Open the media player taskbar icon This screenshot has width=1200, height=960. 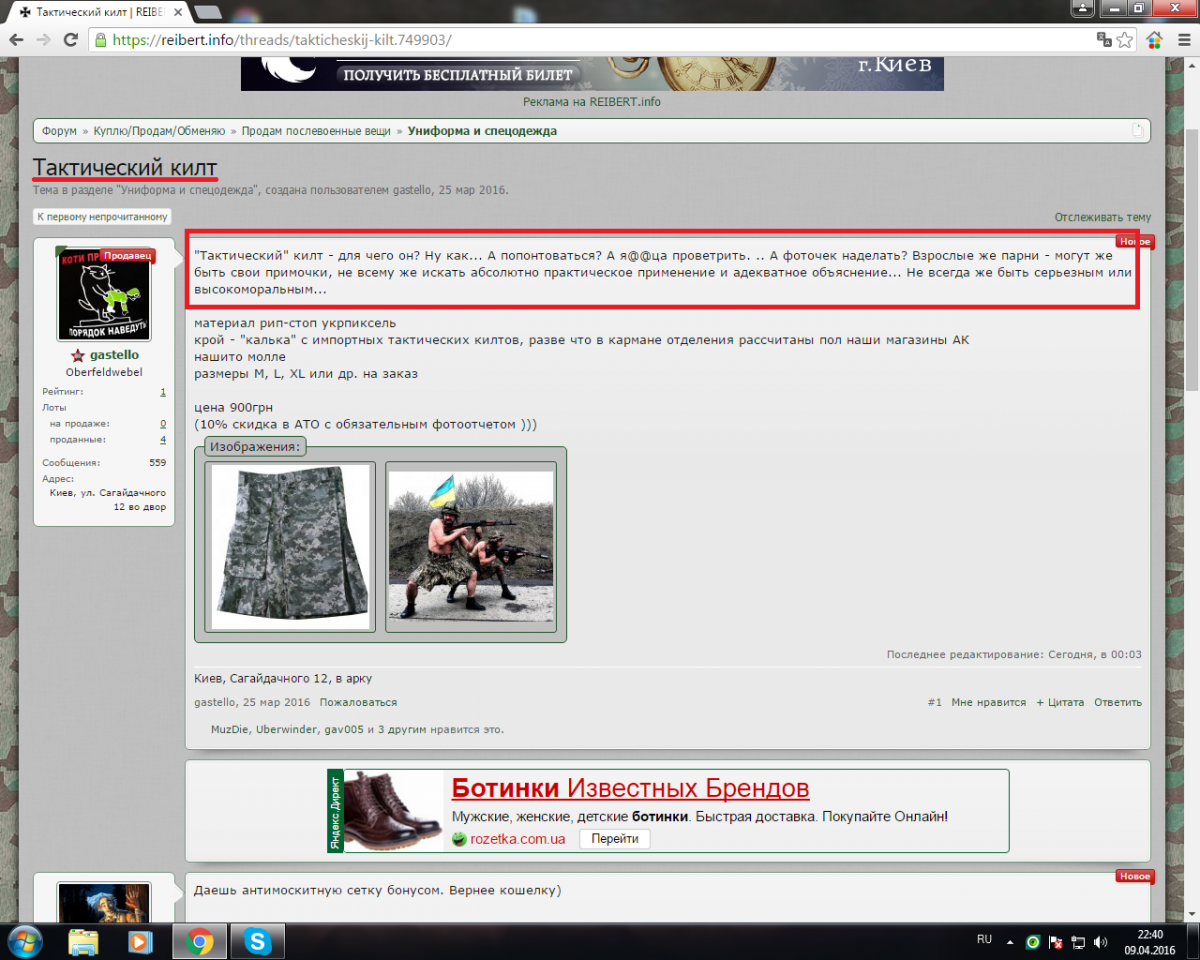140,941
